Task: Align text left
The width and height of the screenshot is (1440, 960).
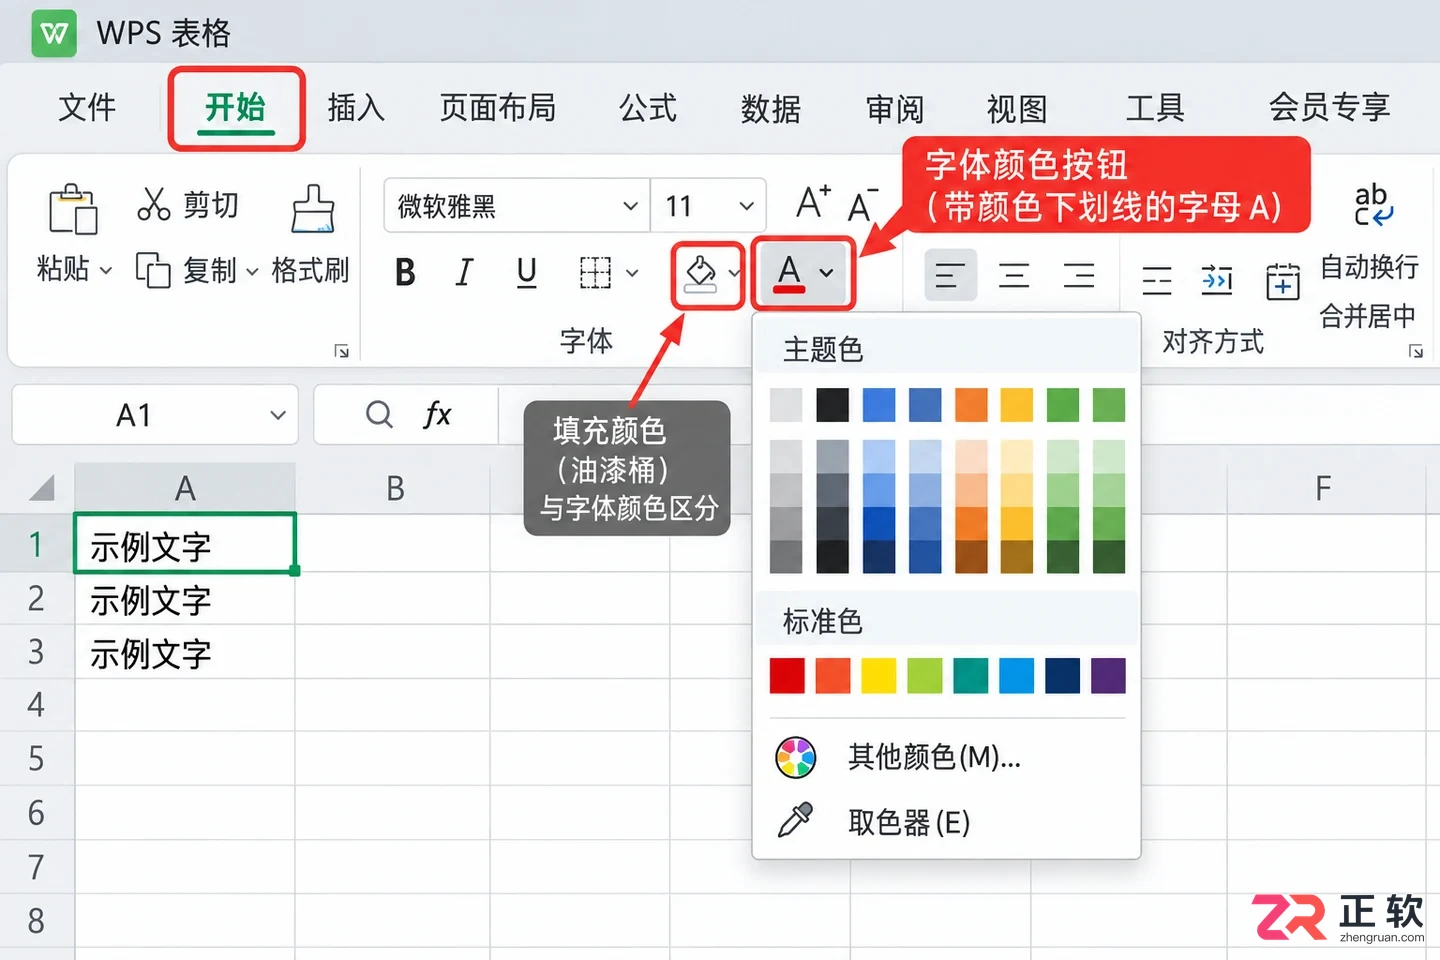Action: (949, 275)
